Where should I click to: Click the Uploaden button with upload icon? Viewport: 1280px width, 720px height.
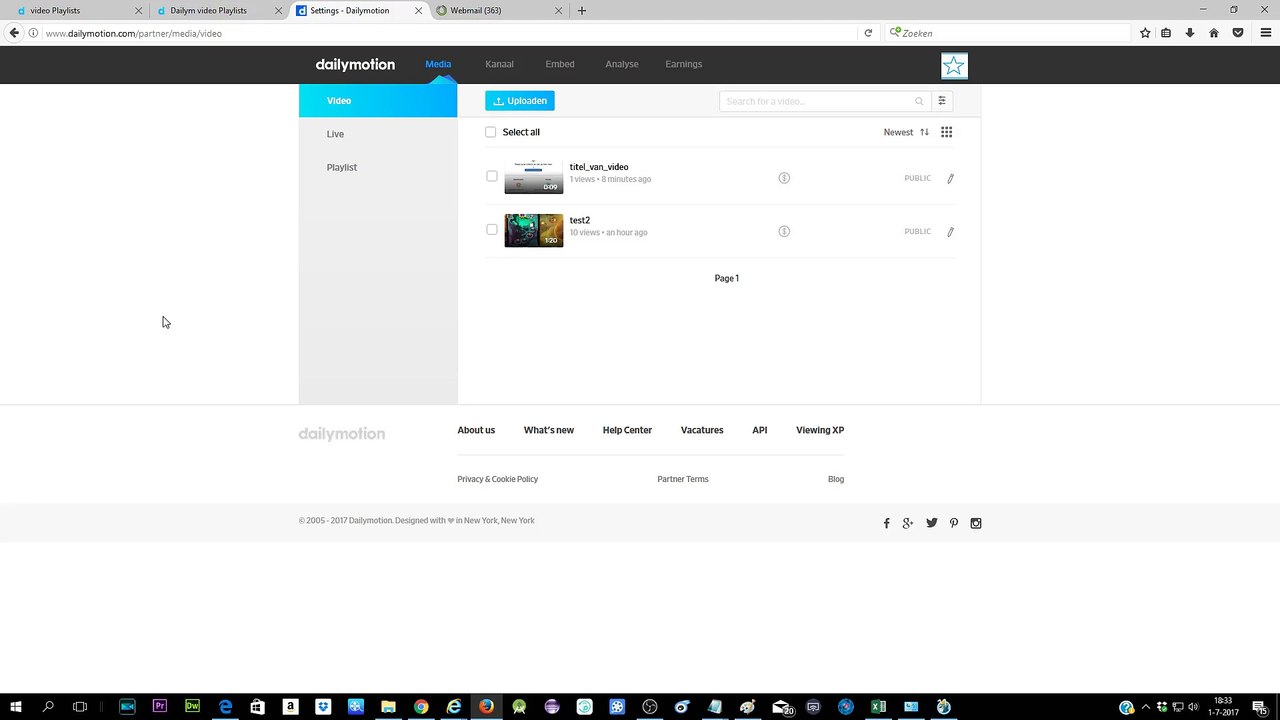520,101
